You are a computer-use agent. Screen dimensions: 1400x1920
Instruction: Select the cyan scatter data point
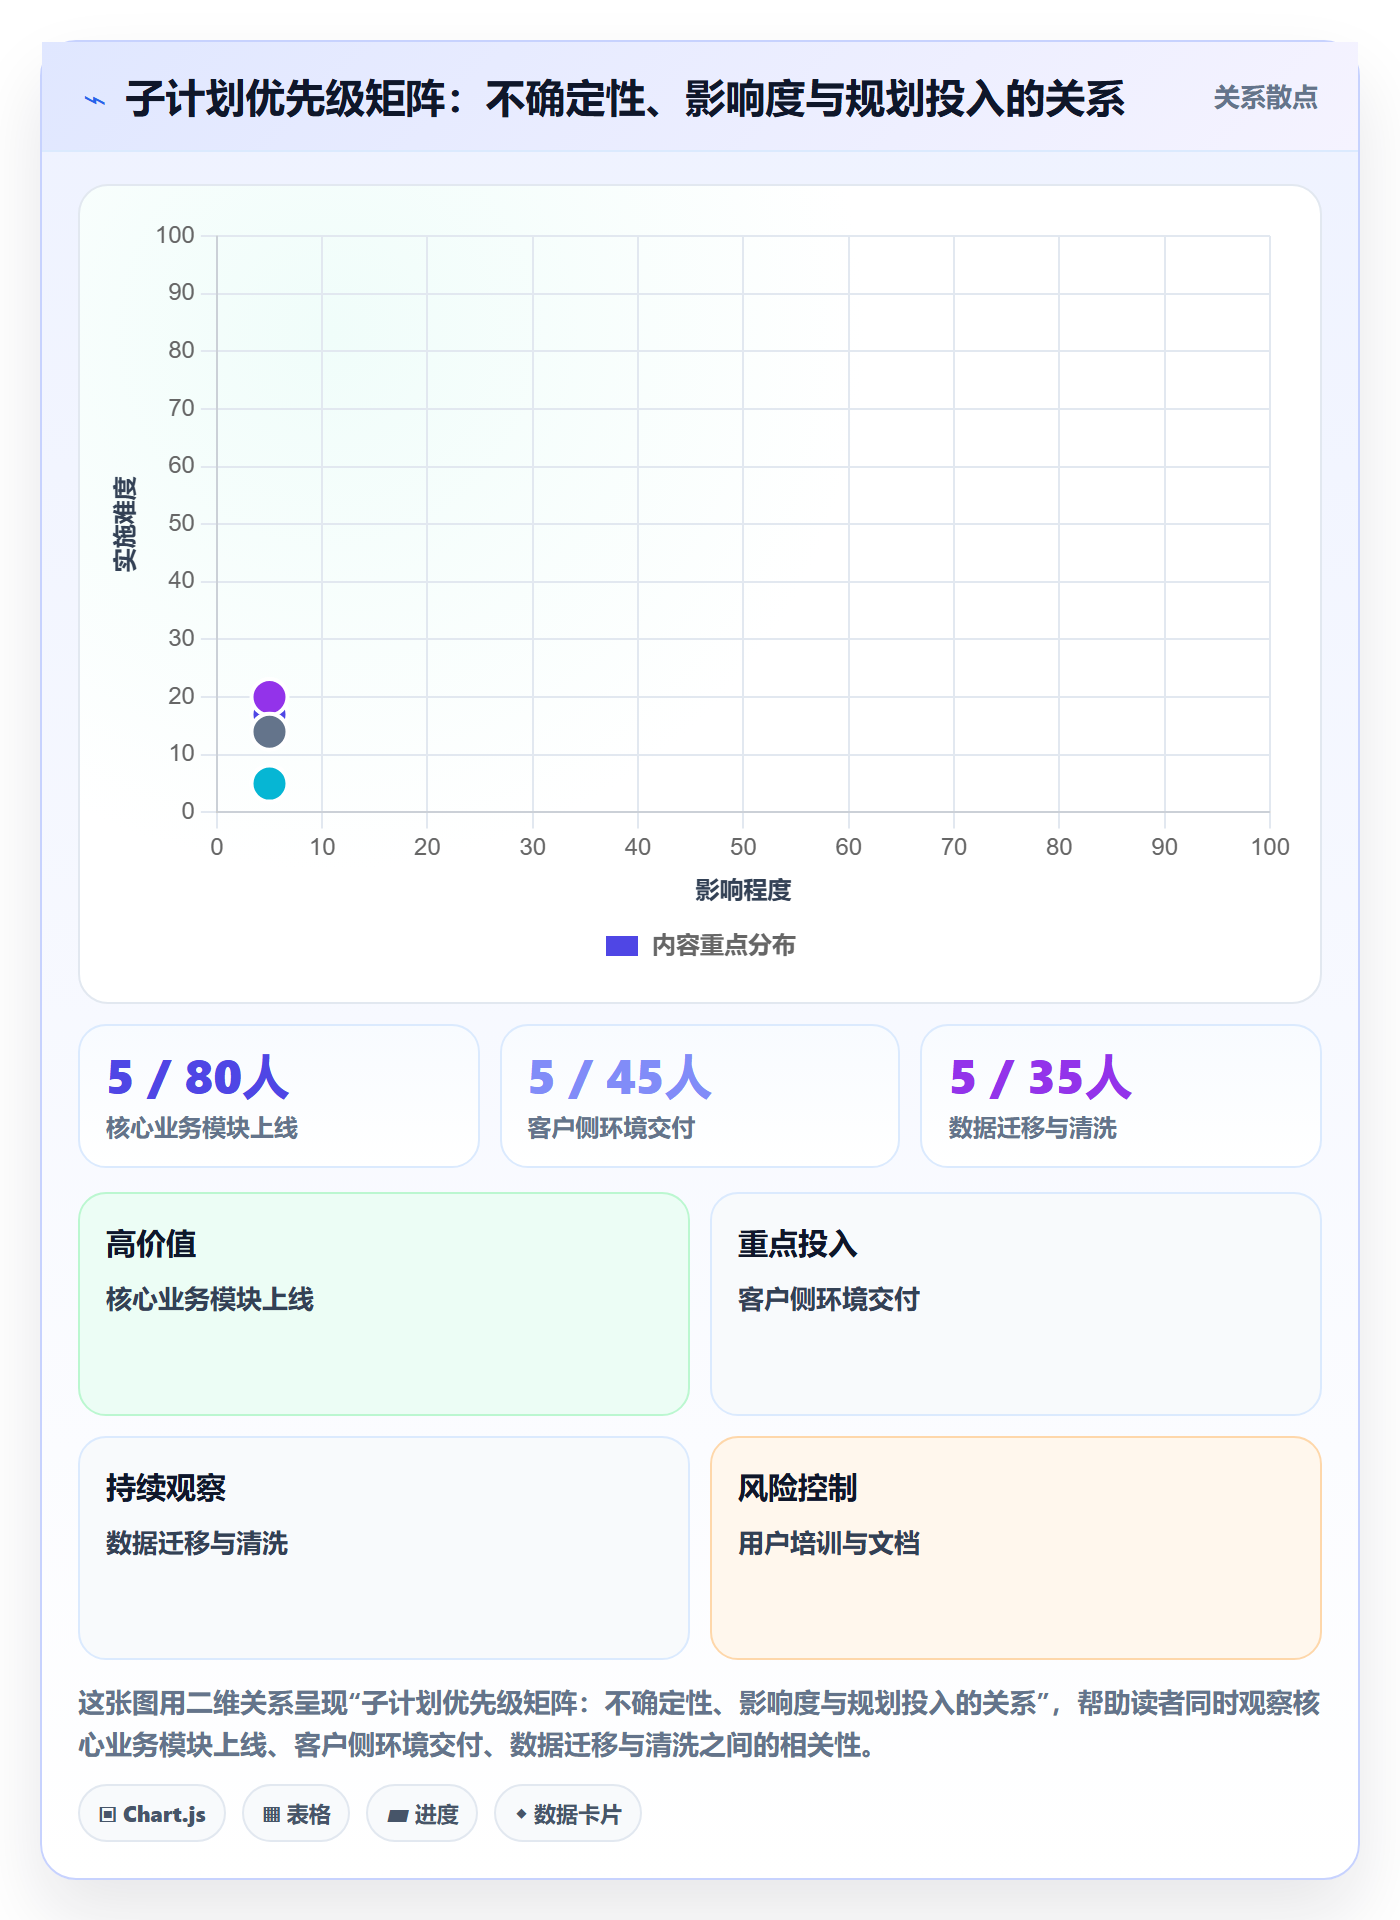coord(269,783)
